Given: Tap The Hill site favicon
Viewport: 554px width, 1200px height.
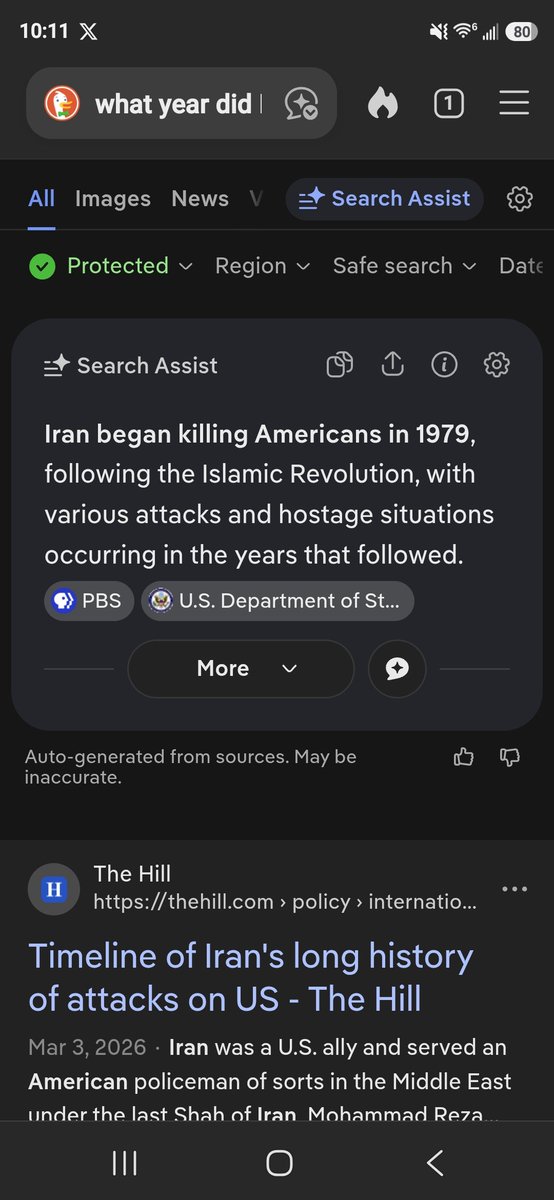Looking at the screenshot, I should tap(54, 888).
